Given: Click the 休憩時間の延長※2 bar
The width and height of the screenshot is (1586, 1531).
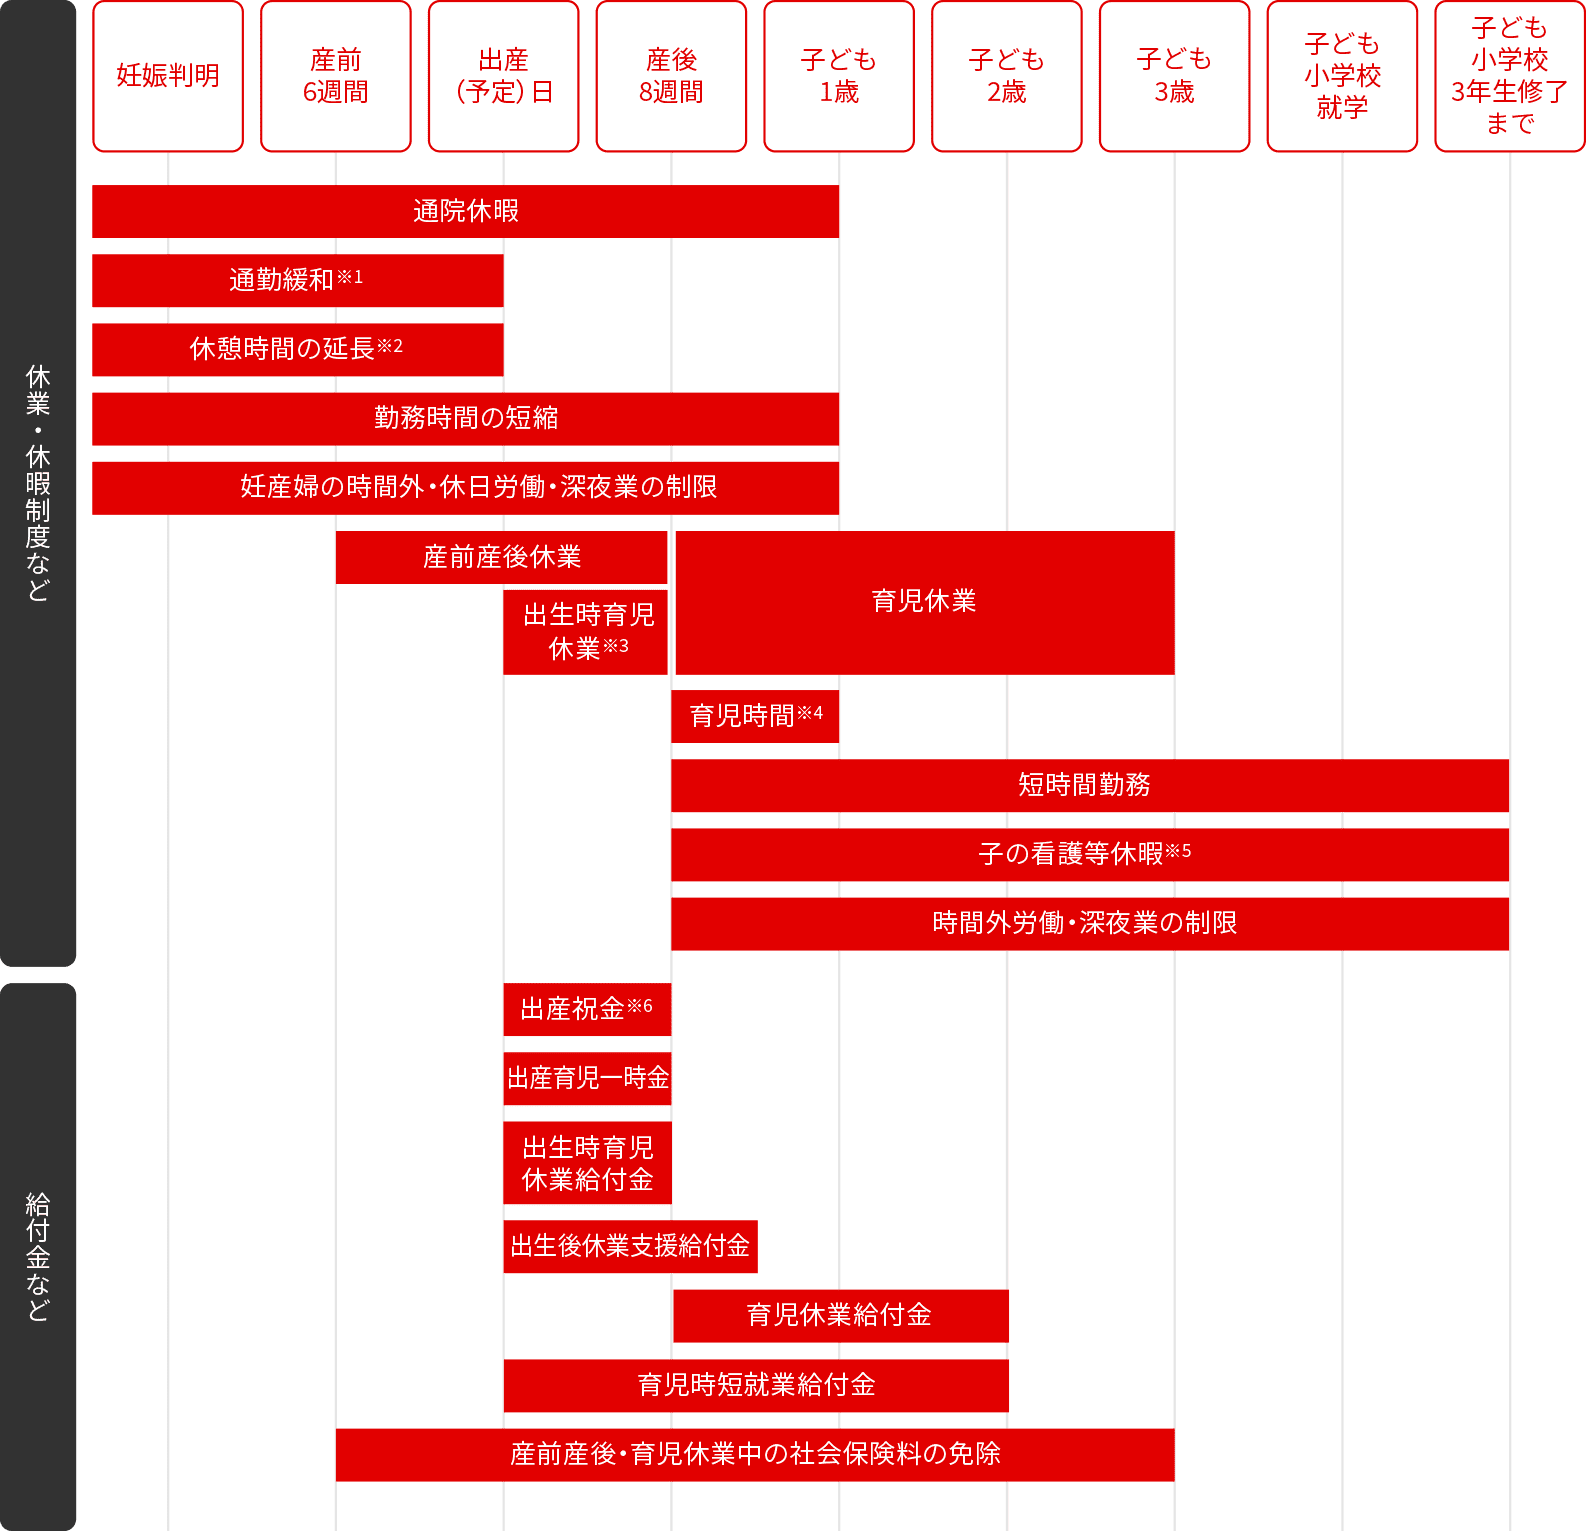Looking at the screenshot, I should pos(298,349).
